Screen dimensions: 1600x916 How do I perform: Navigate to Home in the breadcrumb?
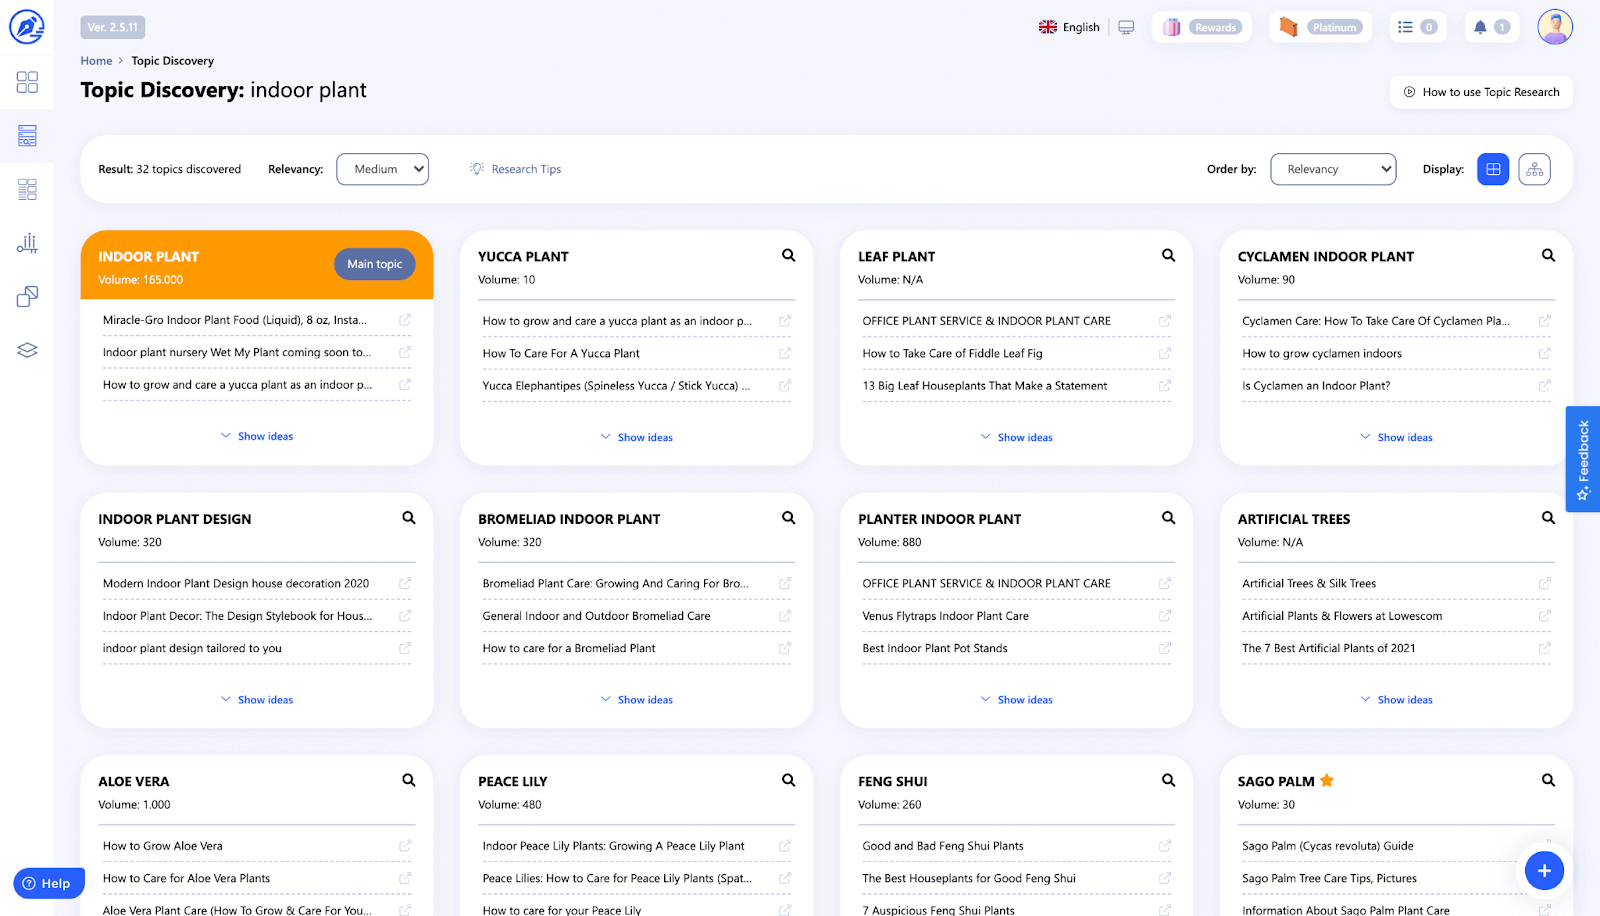click(x=96, y=60)
